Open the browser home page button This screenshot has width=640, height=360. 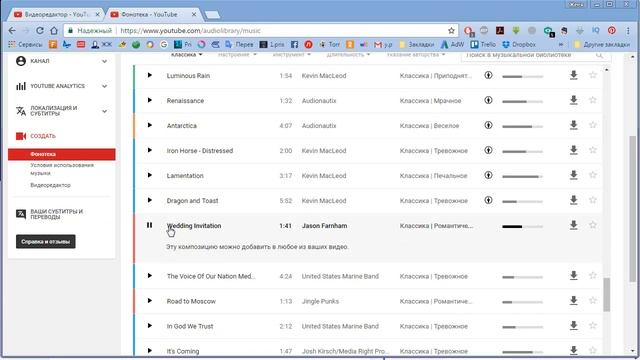54,31
